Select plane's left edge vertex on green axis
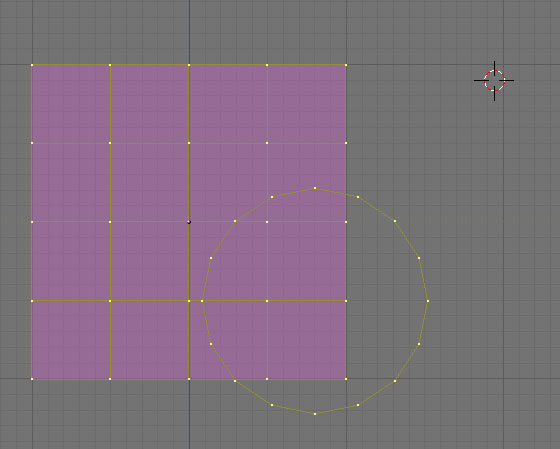 coord(32,222)
